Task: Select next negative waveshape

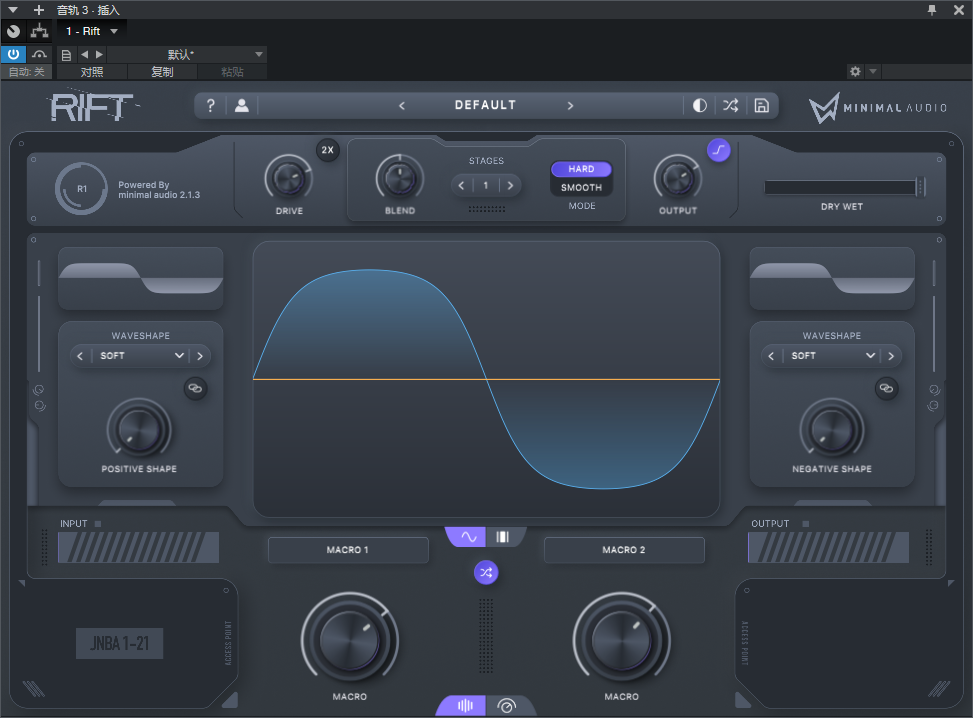Action: click(891, 356)
